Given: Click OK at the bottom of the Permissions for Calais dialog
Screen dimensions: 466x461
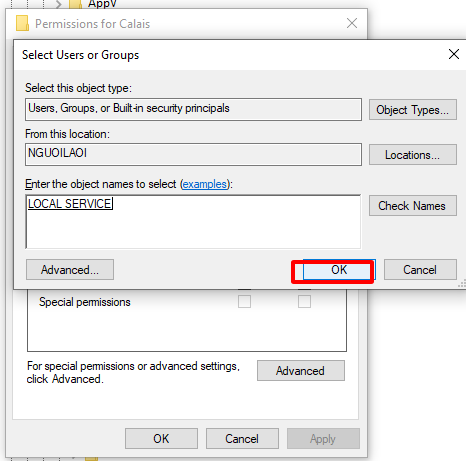Looking at the screenshot, I should pyautogui.click(x=161, y=439).
